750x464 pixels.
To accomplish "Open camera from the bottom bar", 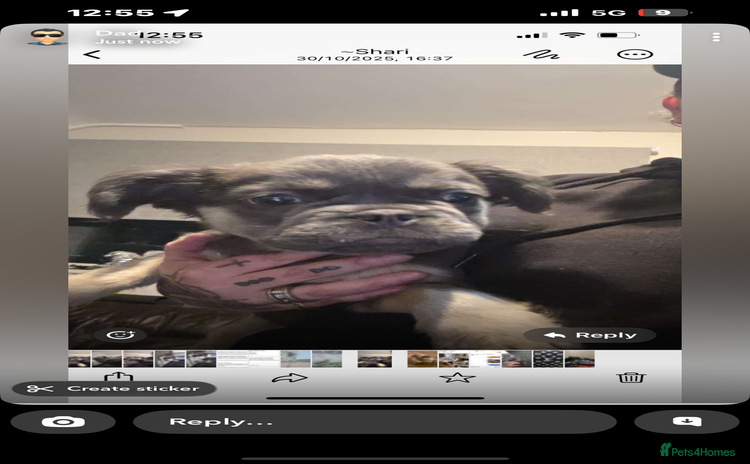I will click(63, 422).
